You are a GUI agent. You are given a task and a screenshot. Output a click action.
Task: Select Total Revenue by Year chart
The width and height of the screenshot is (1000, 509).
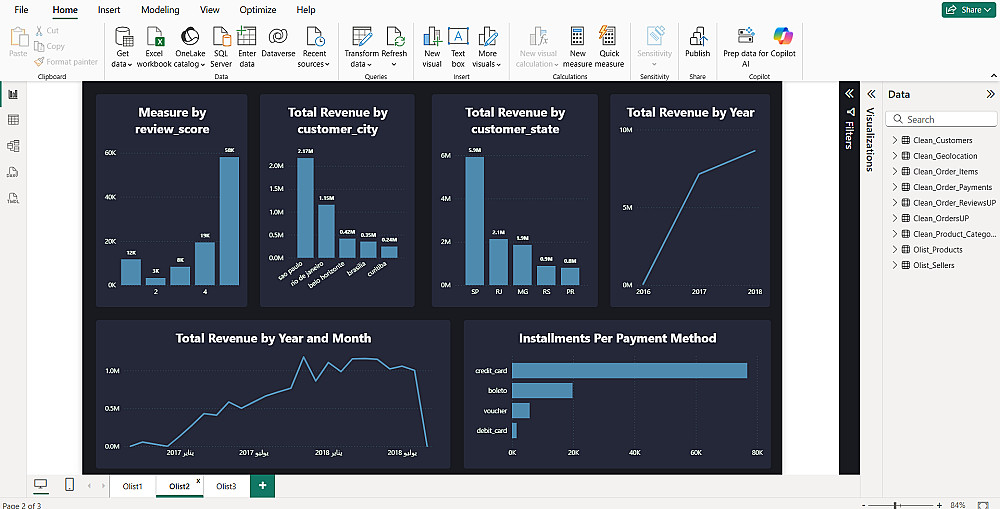coord(690,201)
